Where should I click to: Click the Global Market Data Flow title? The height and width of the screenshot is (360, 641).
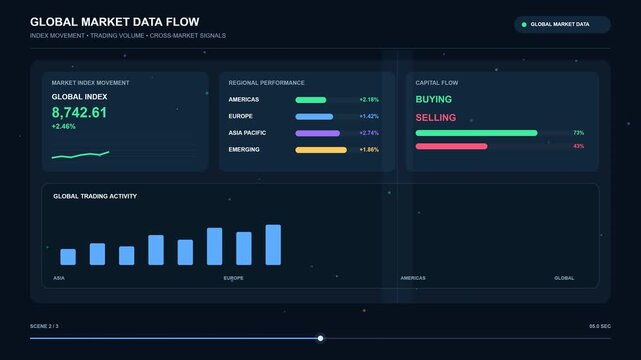tap(114, 22)
